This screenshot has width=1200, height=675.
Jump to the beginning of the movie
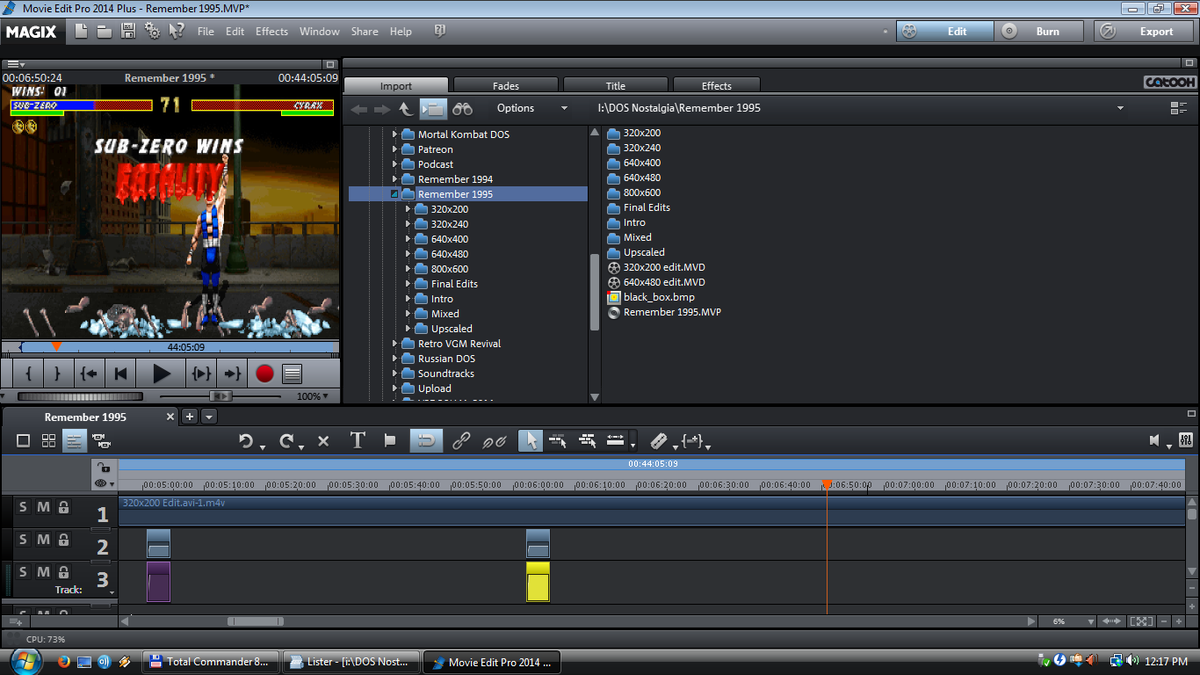click(121, 374)
